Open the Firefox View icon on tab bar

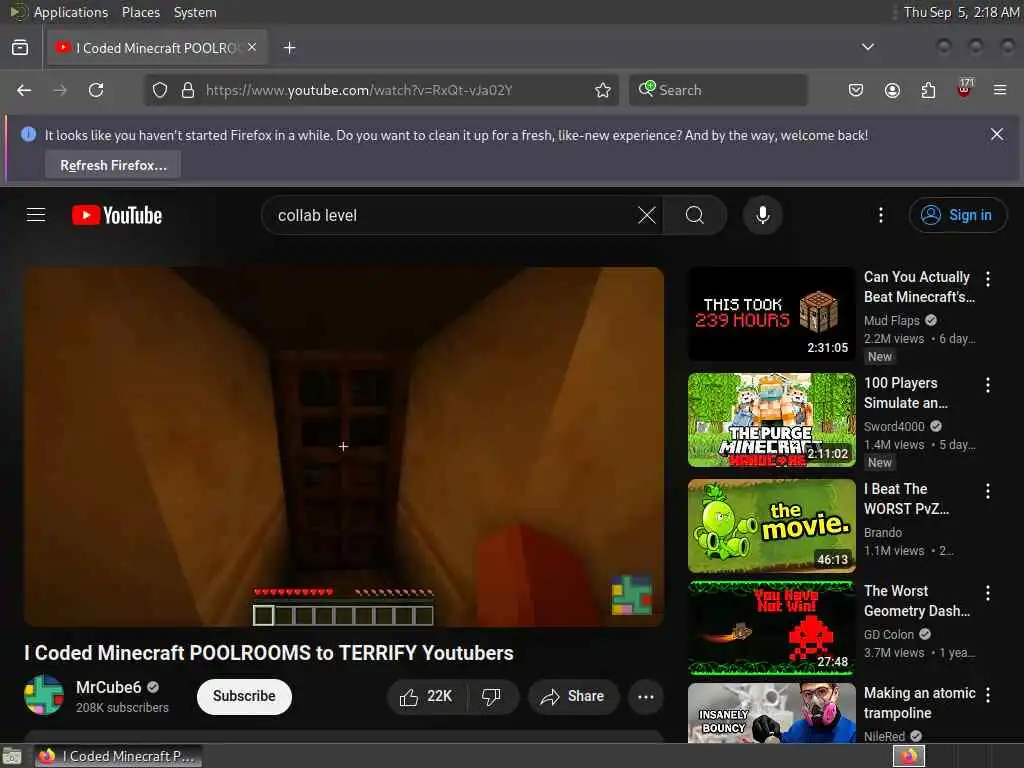[x=20, y=48]
